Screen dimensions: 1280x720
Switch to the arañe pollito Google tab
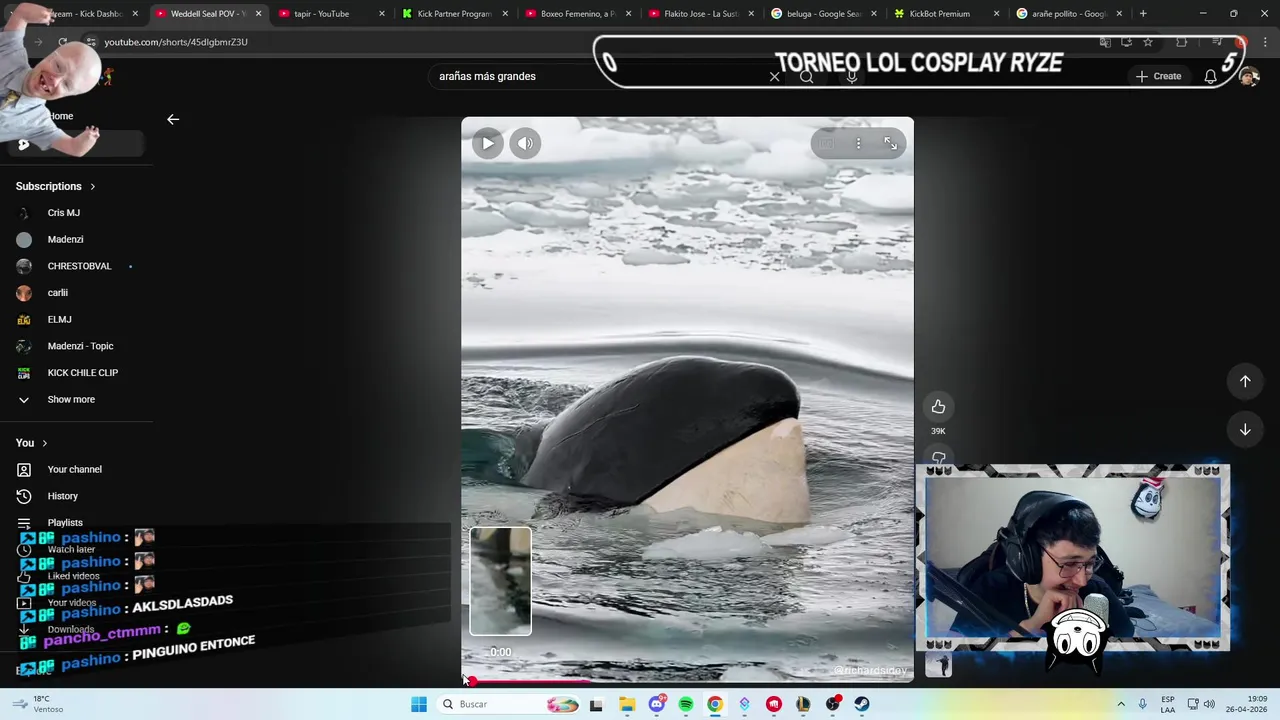point(1068,14)
